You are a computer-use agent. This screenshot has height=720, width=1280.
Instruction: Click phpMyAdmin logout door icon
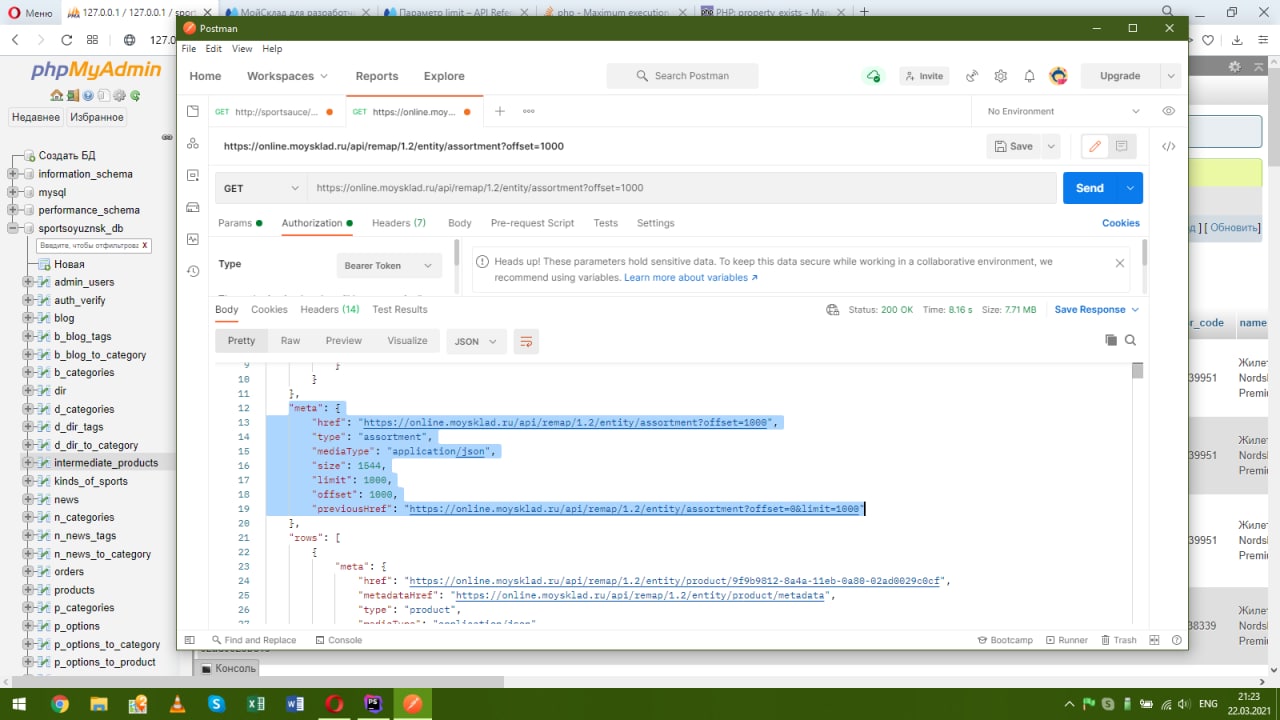(x=73, y=96)
